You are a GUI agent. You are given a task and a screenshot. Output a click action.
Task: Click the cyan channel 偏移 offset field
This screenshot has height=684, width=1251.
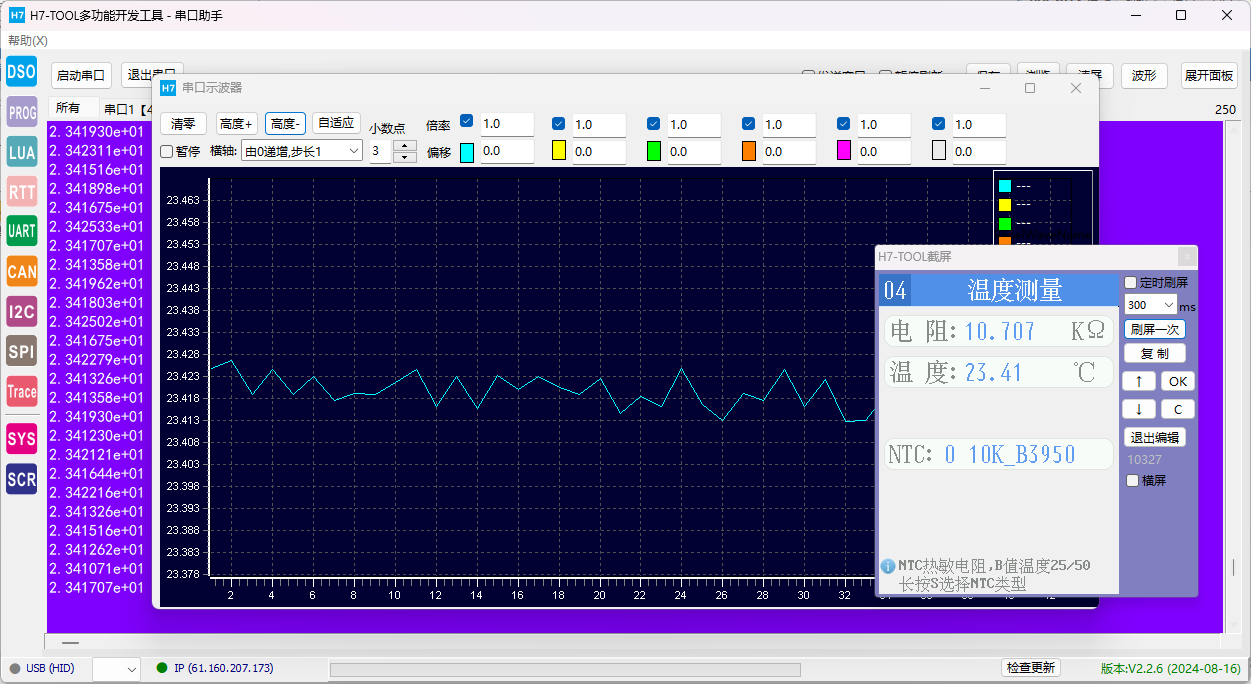(x=506, y=151)
